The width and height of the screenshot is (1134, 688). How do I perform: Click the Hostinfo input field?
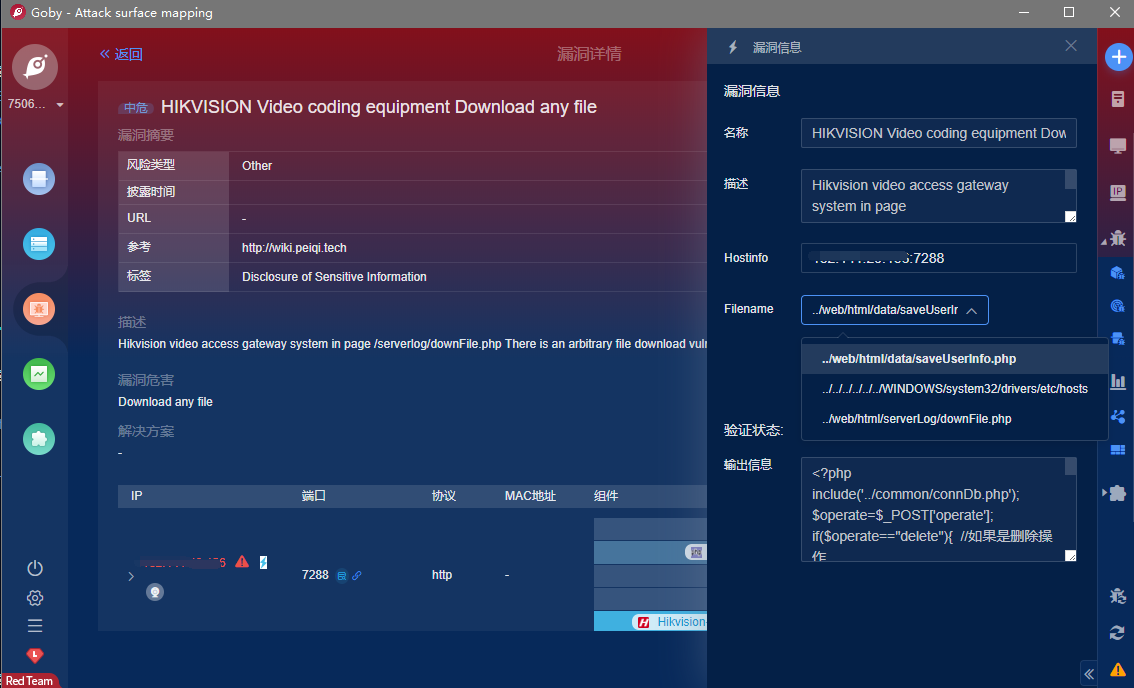938,258
